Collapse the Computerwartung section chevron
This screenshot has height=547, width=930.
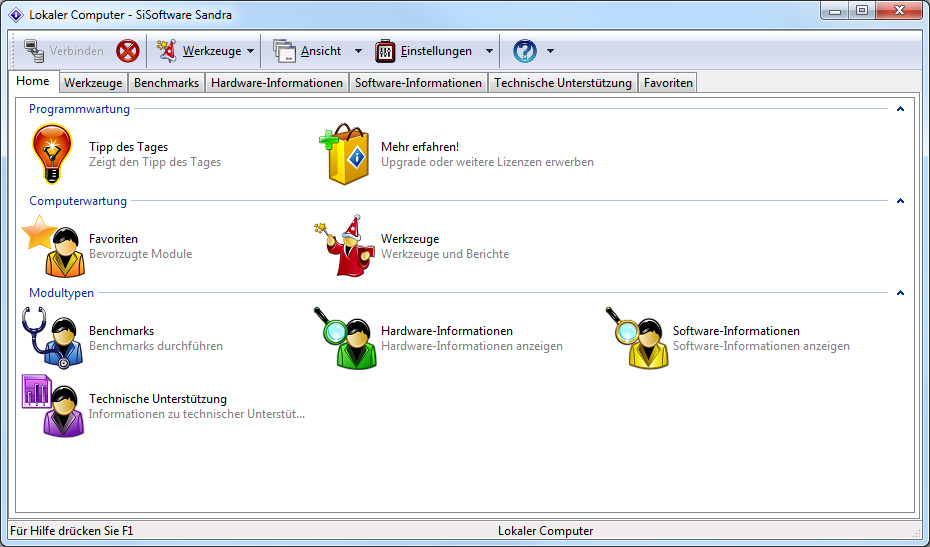coord(900,201)
